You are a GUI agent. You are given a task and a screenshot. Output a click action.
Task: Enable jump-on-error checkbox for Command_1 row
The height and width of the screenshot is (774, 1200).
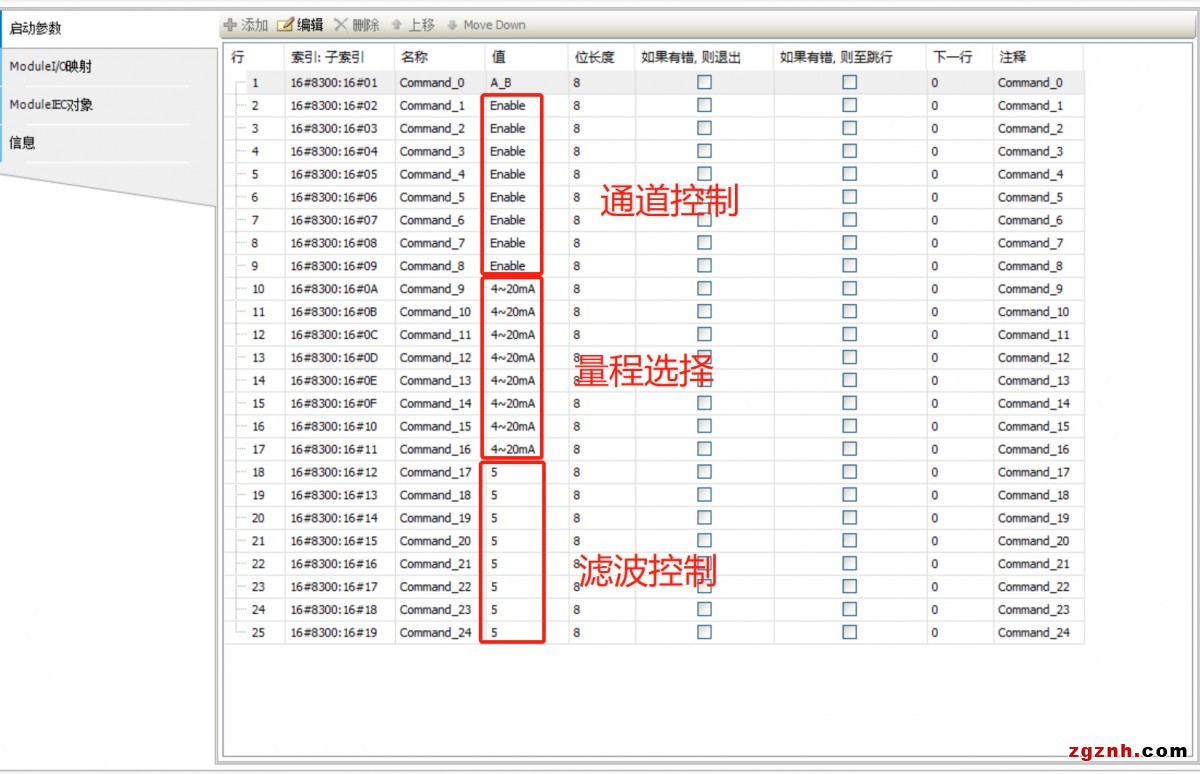click(849, 106)
